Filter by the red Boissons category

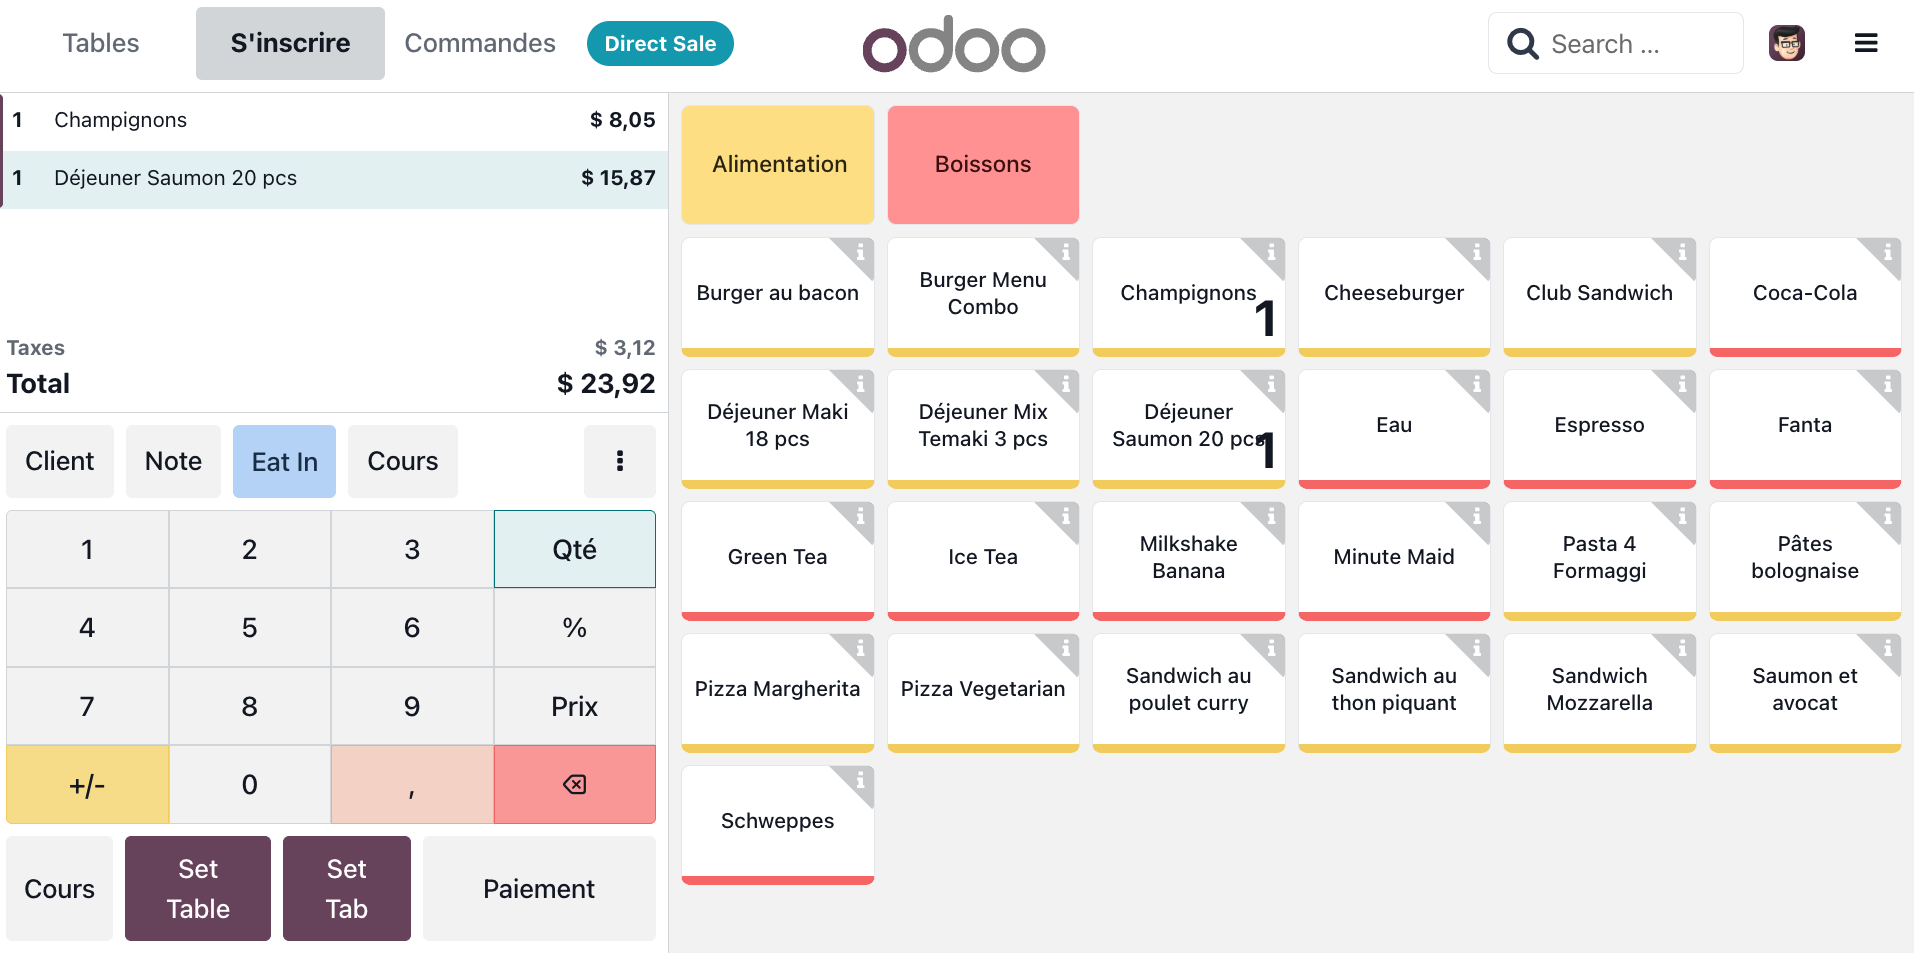tap(983, 165)
